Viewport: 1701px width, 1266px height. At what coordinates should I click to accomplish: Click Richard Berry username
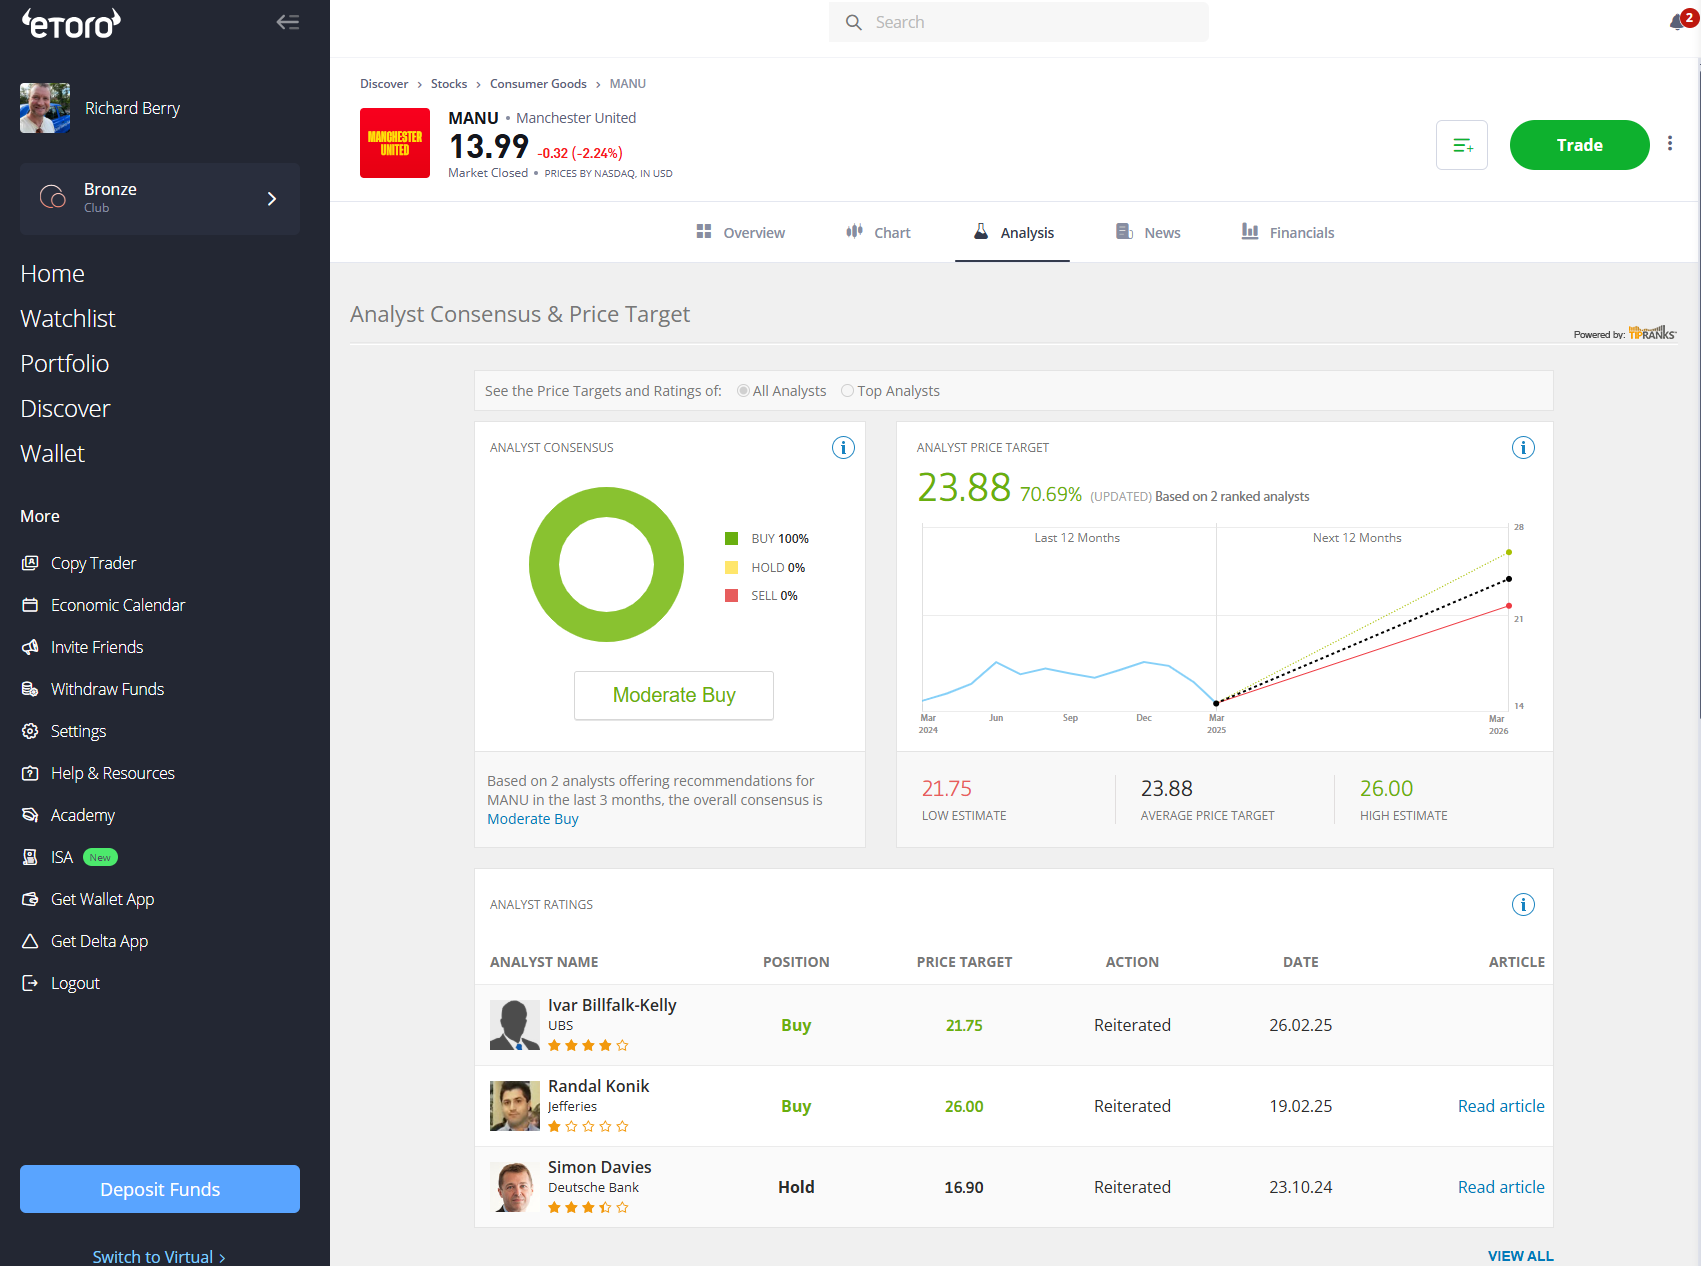pos(132,108)
